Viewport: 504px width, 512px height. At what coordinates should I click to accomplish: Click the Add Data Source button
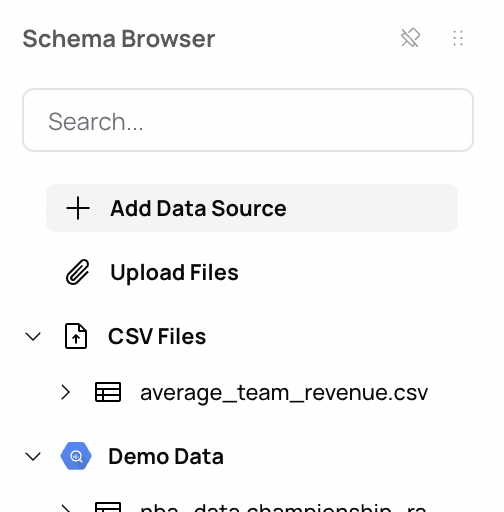[x=252, y=208]
